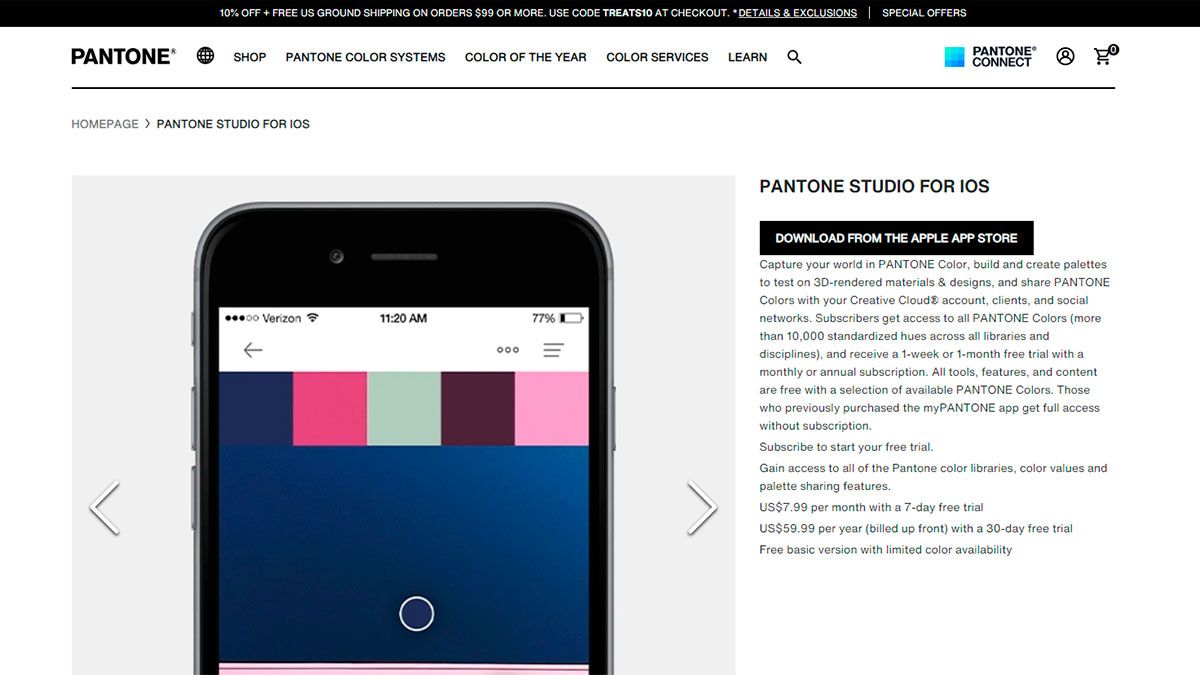Viewport: 1200px width, 675px height.
Task: Click the circular color picker on phone
Action: pos(416,613)
